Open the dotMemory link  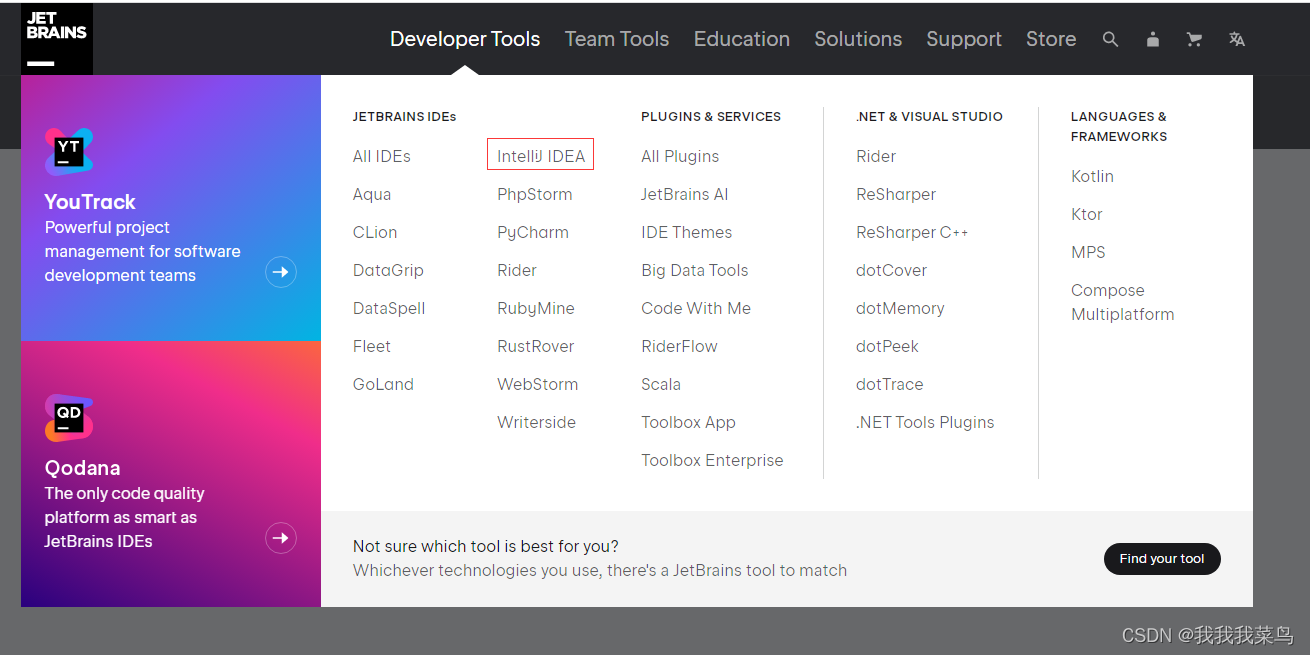(x=900, y=308)
